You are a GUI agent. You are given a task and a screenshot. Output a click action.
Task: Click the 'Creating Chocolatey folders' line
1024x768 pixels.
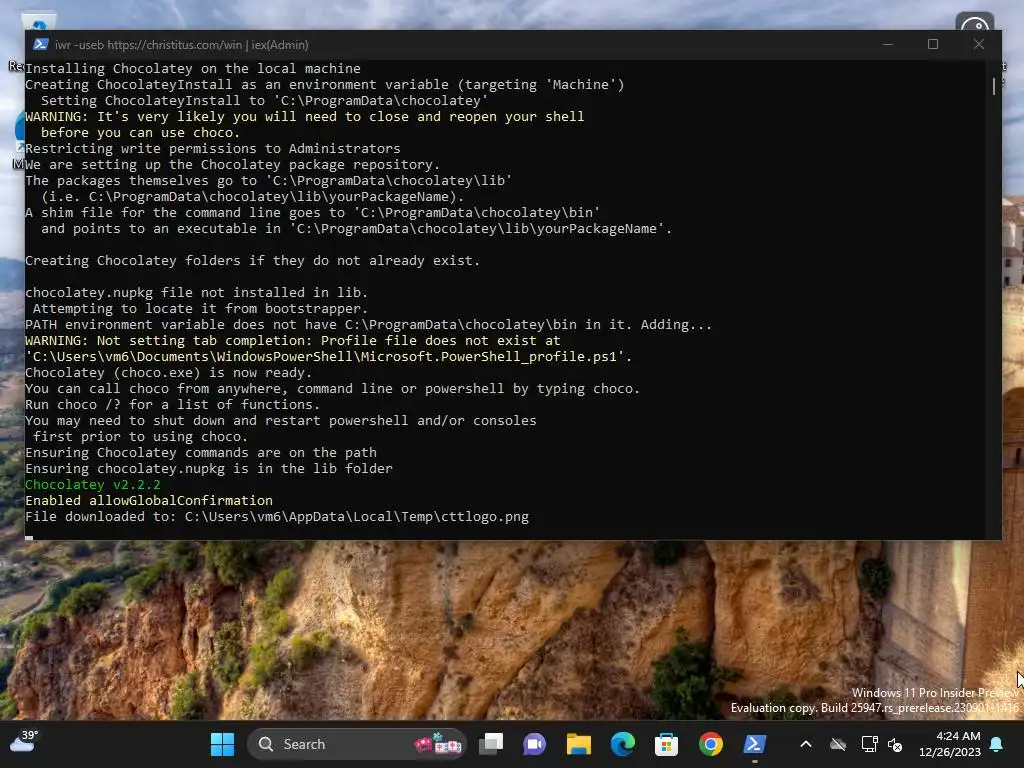(x=252, y=261)
